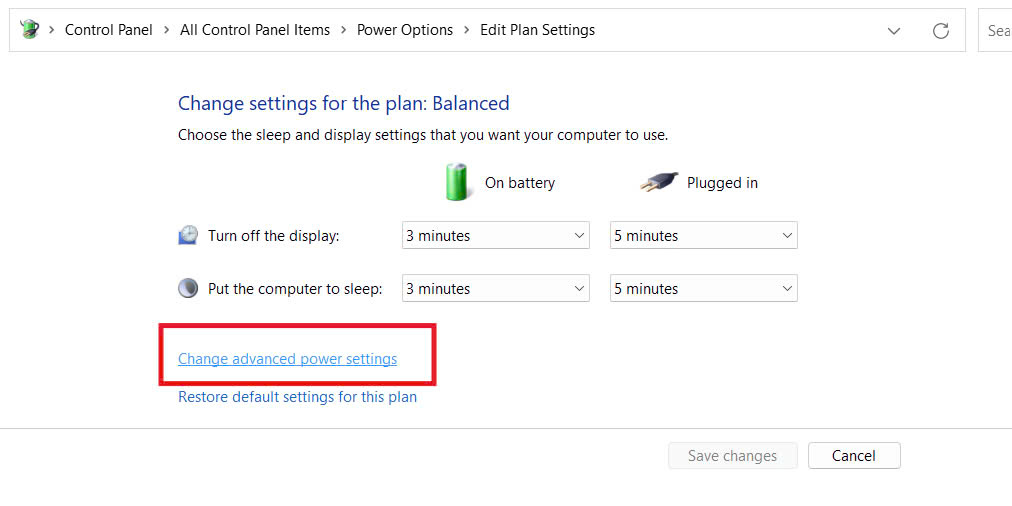
Task: Open display timeout dropdown for On battery
Action: [x=495, y=236]
